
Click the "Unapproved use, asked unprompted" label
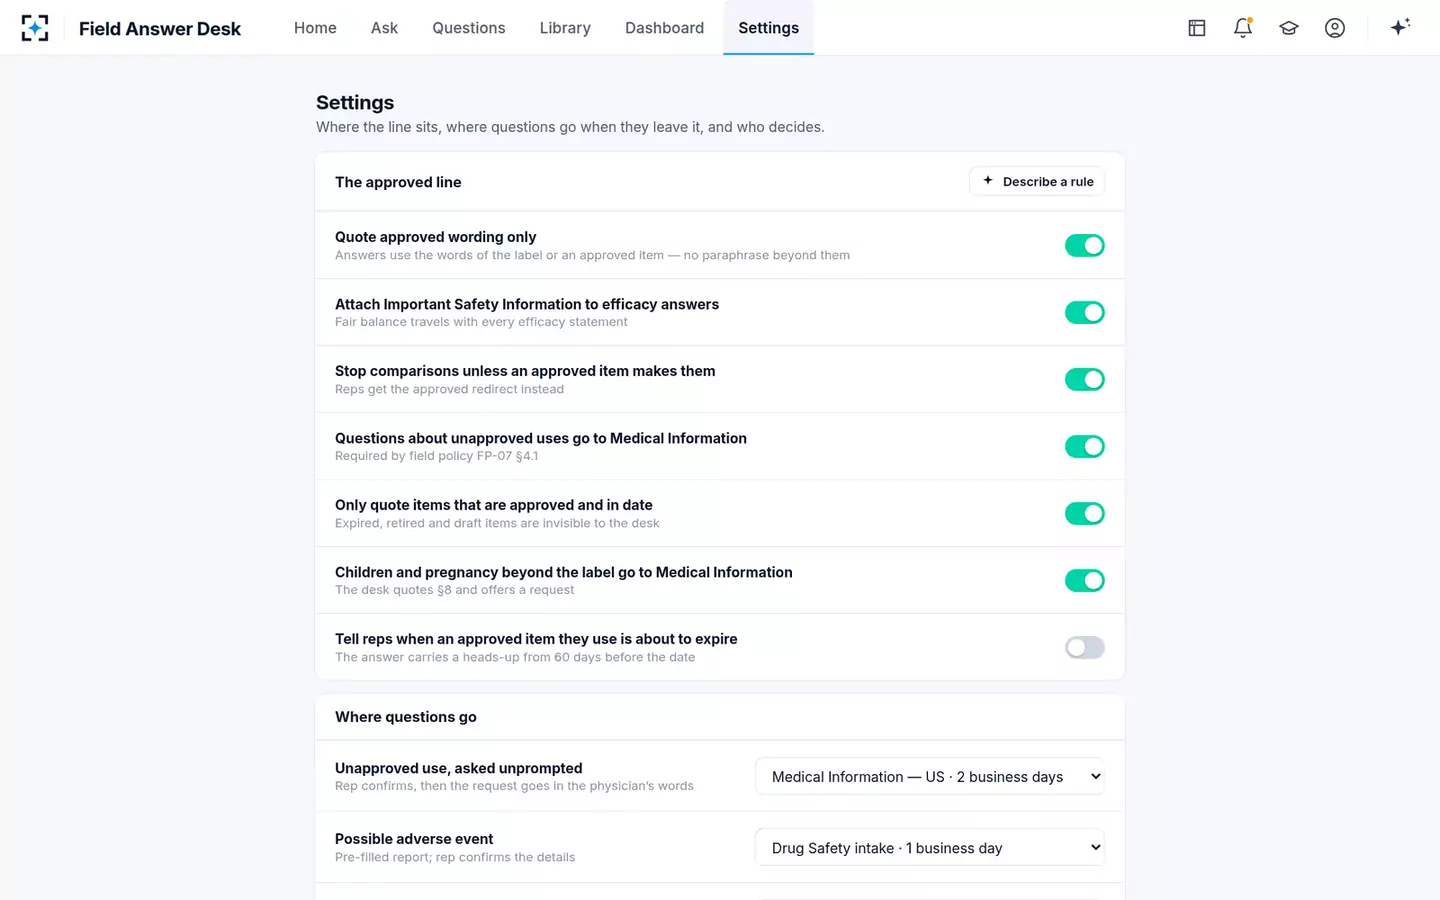(459, 768)
